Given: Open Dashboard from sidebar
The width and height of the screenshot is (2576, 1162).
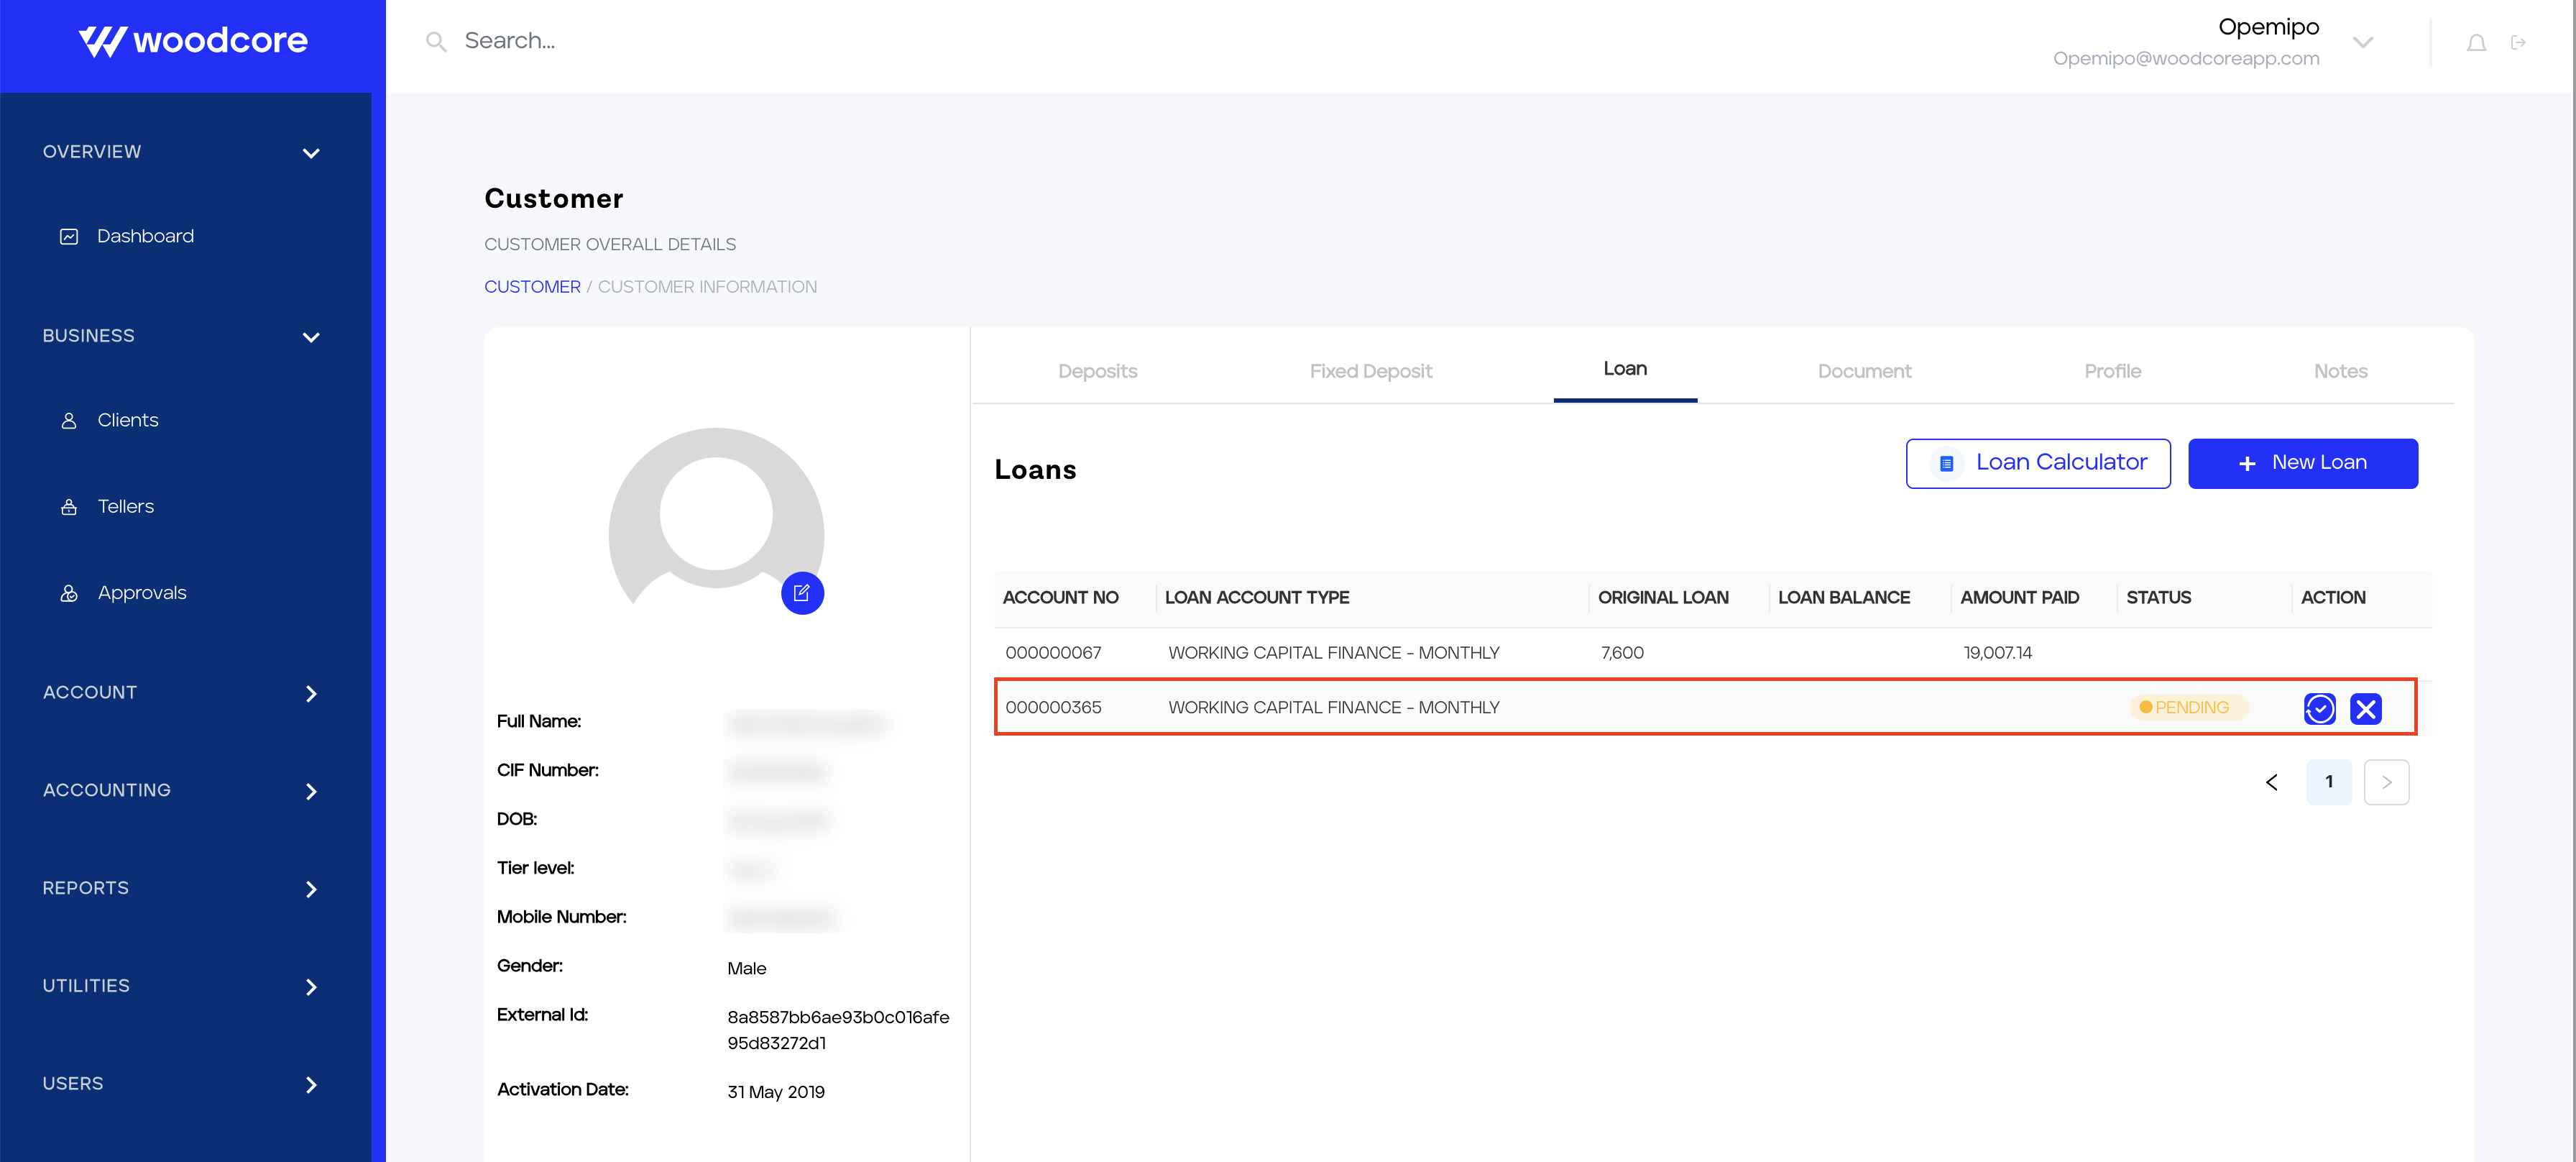Looking at the screenshot, I should tap(145, 236).
